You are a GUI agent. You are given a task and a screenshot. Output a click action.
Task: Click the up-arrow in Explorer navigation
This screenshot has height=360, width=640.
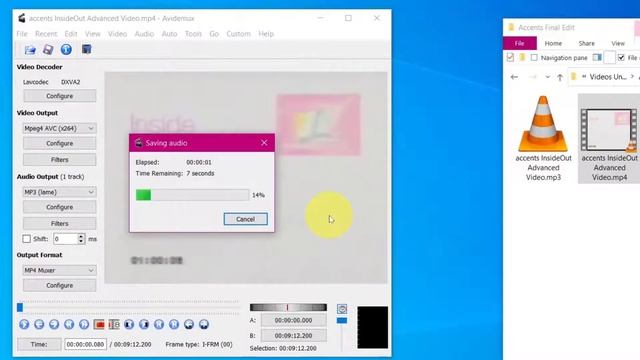pyautogui.click(x=560, y=77)
